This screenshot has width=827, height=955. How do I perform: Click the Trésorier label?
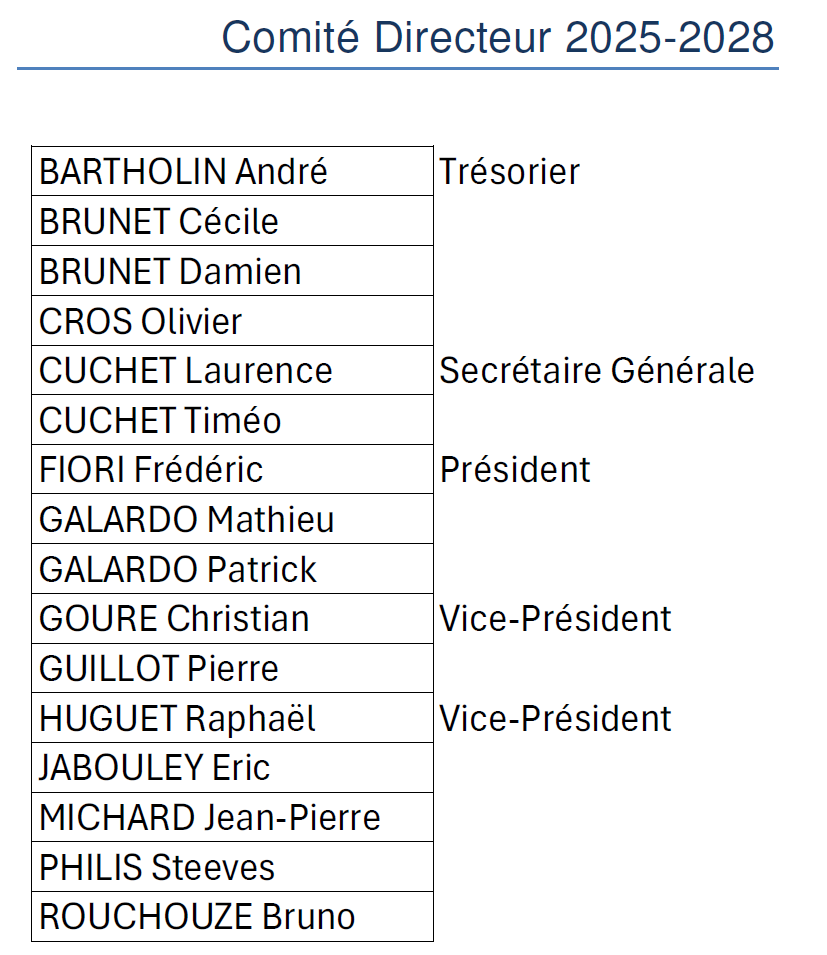click(x=509, y=171)
